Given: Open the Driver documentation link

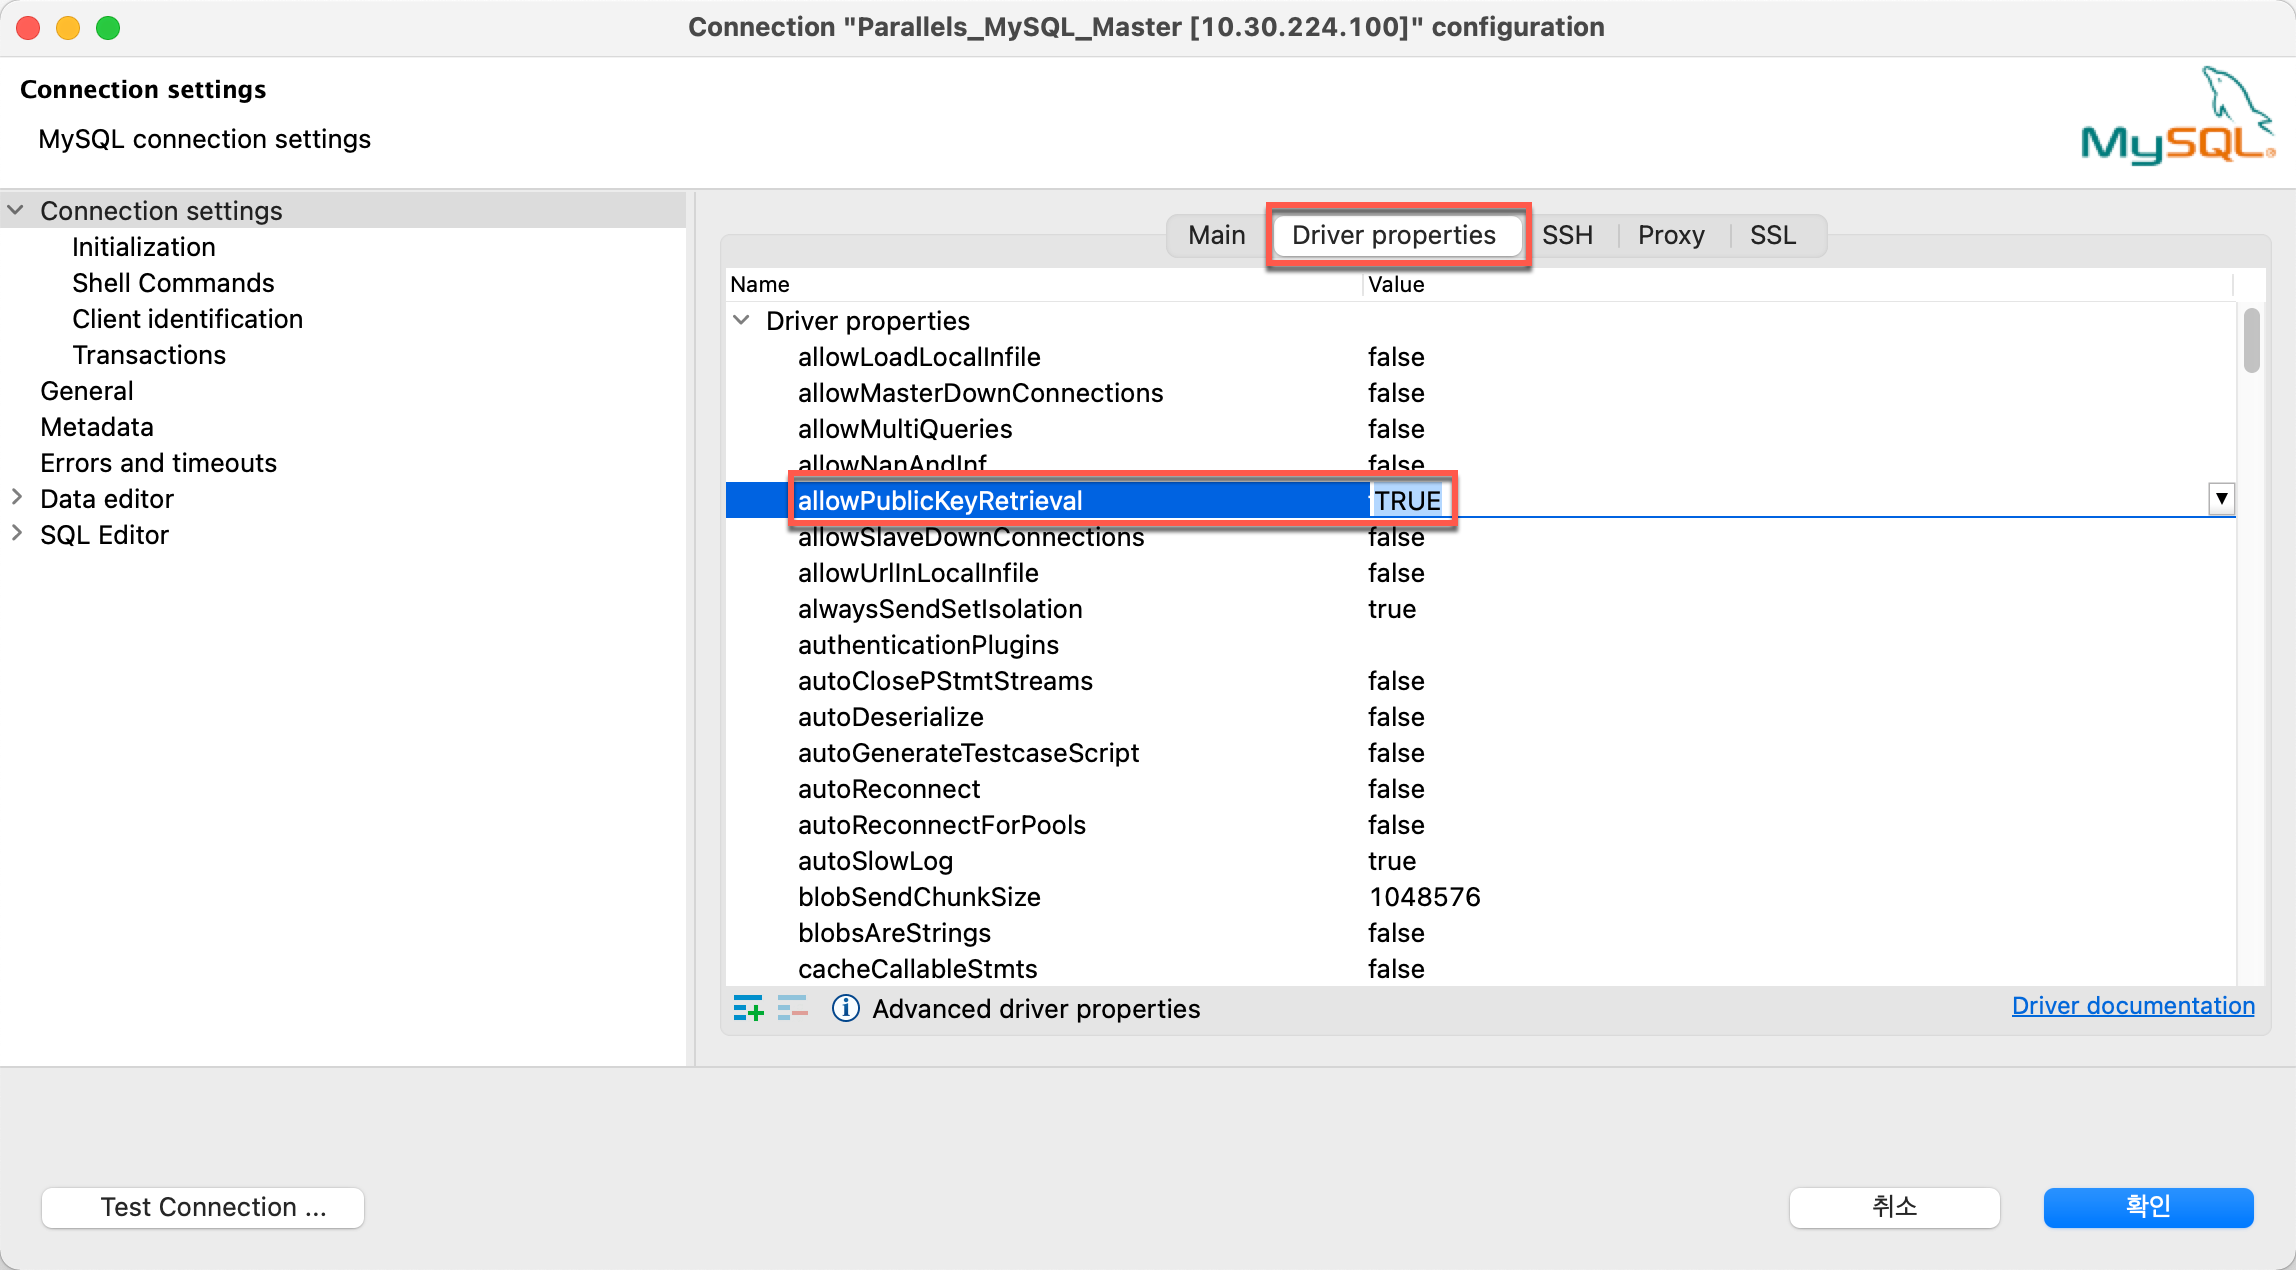Looking at the screenshot, I should pyautogui.click(x=2132, y=1006).
